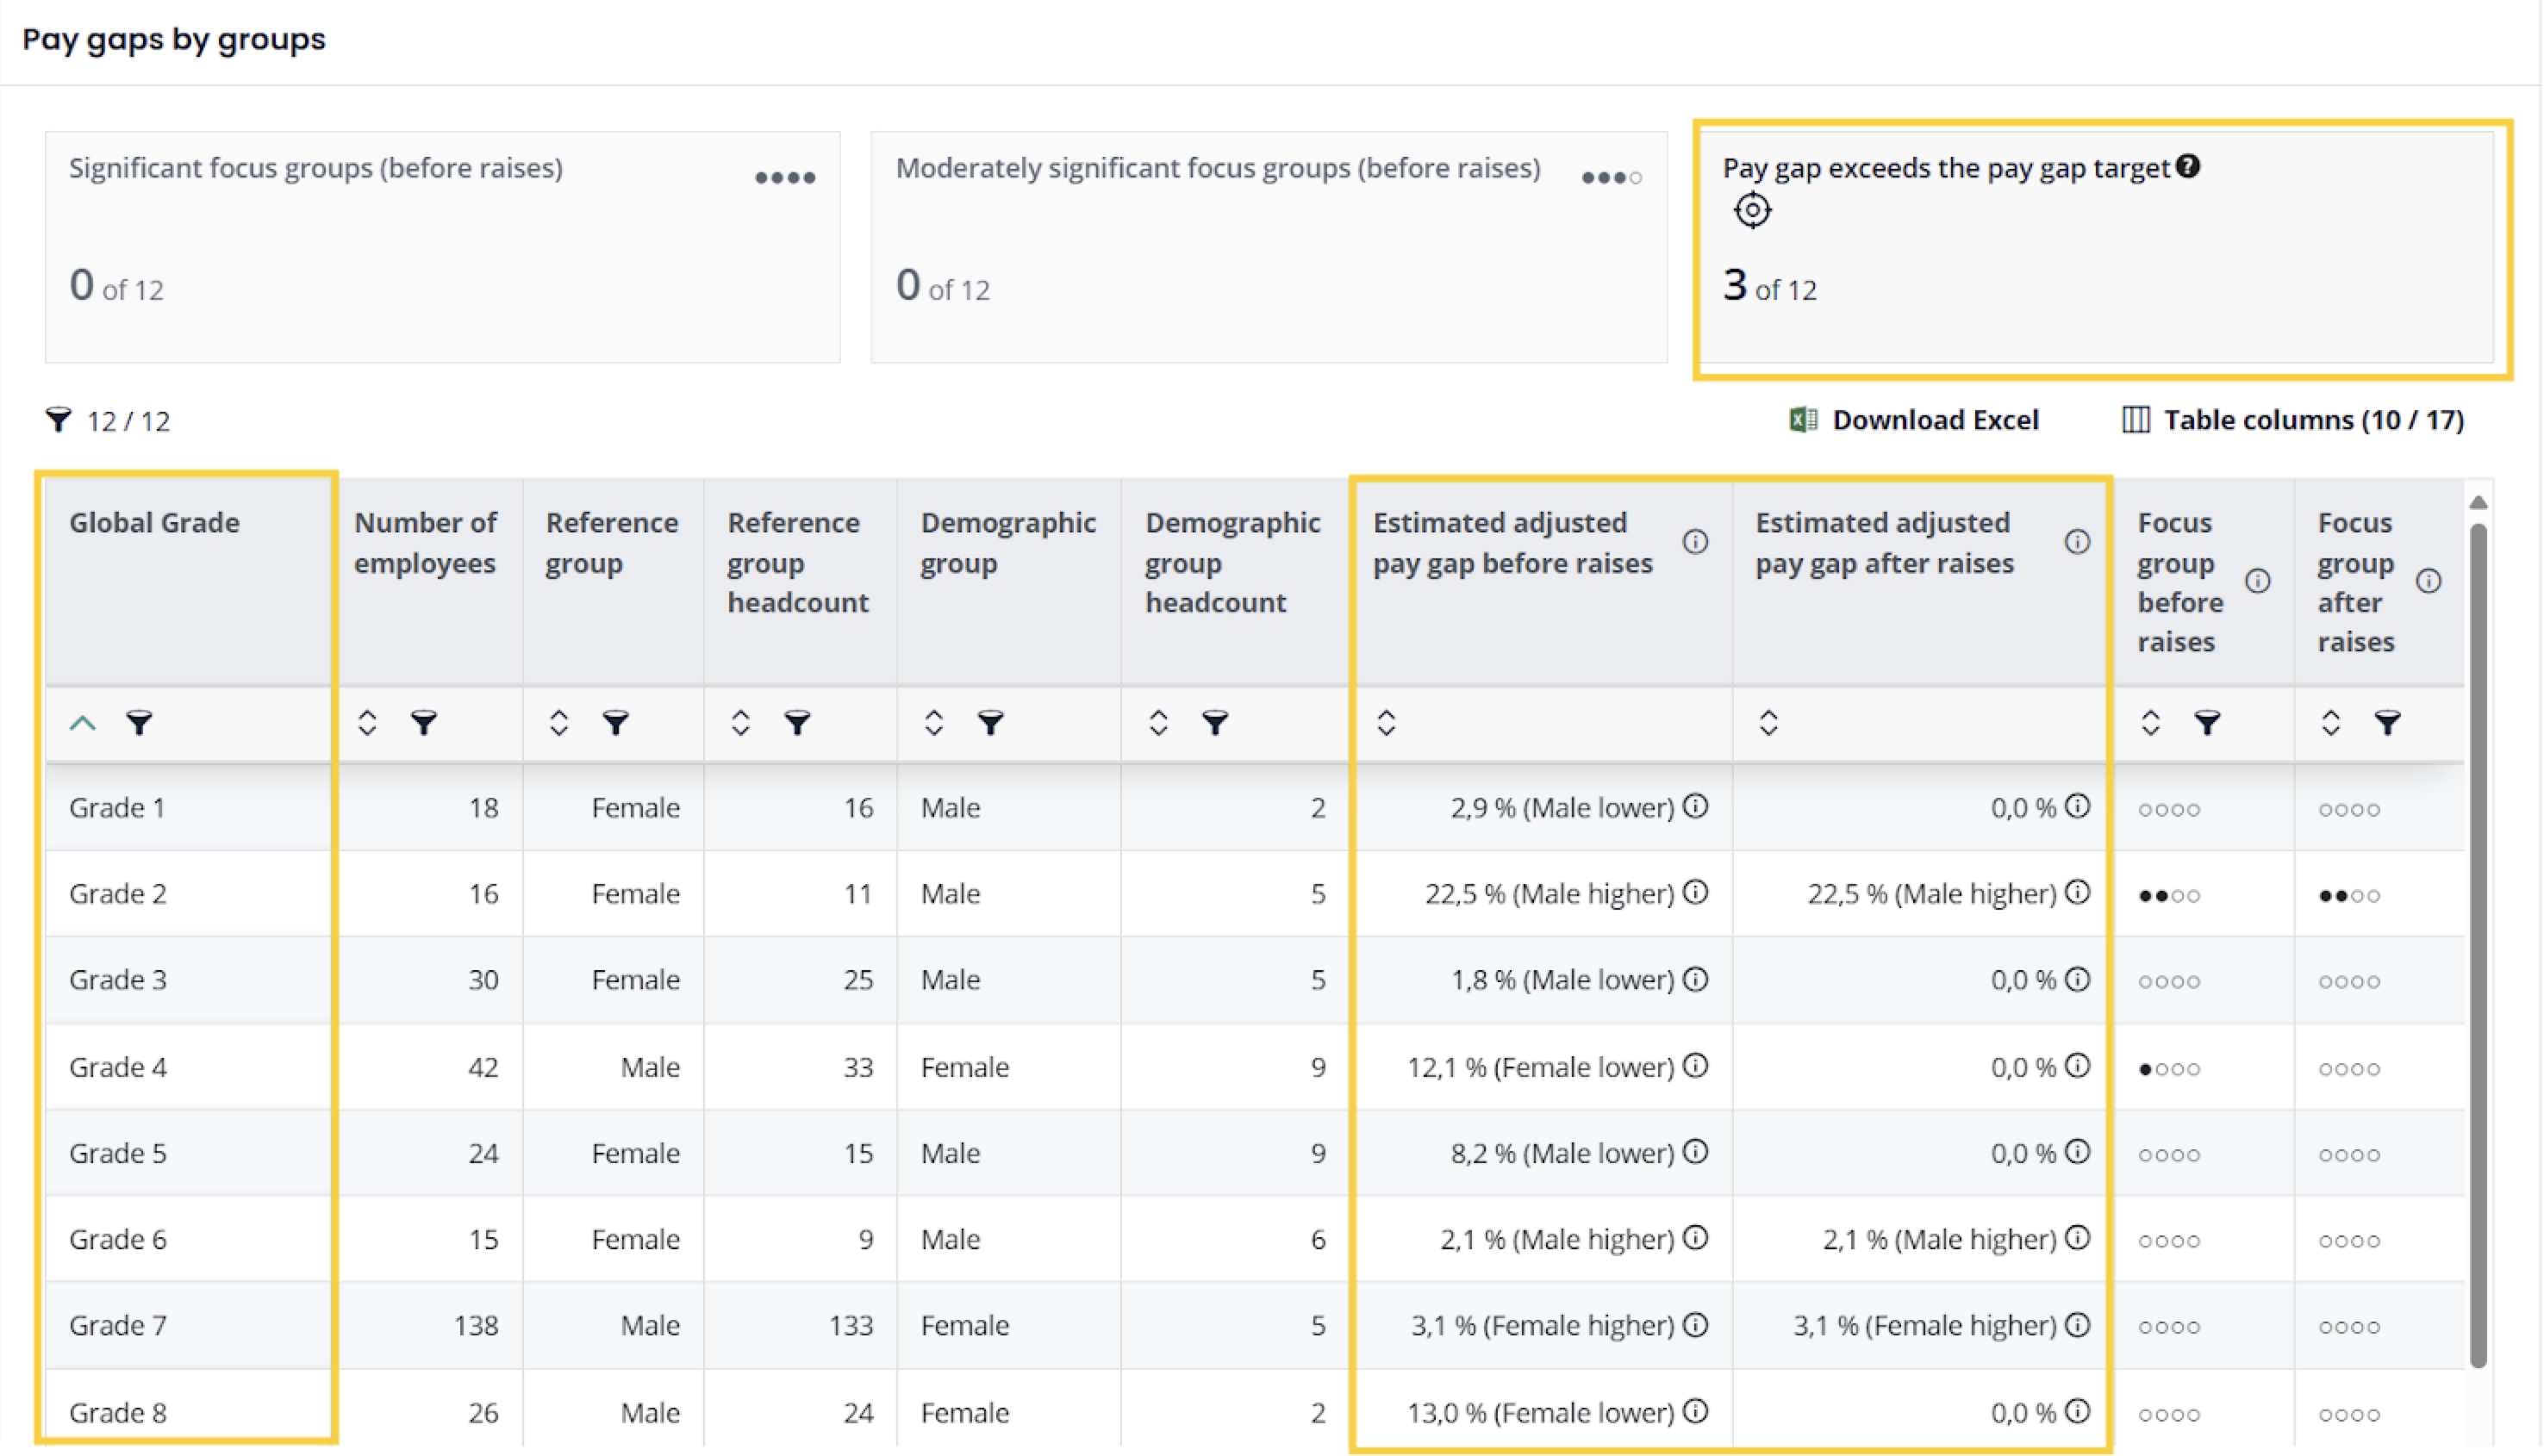
Task: Click help icon beside pay gap target title
Action: pos(2188,166)
